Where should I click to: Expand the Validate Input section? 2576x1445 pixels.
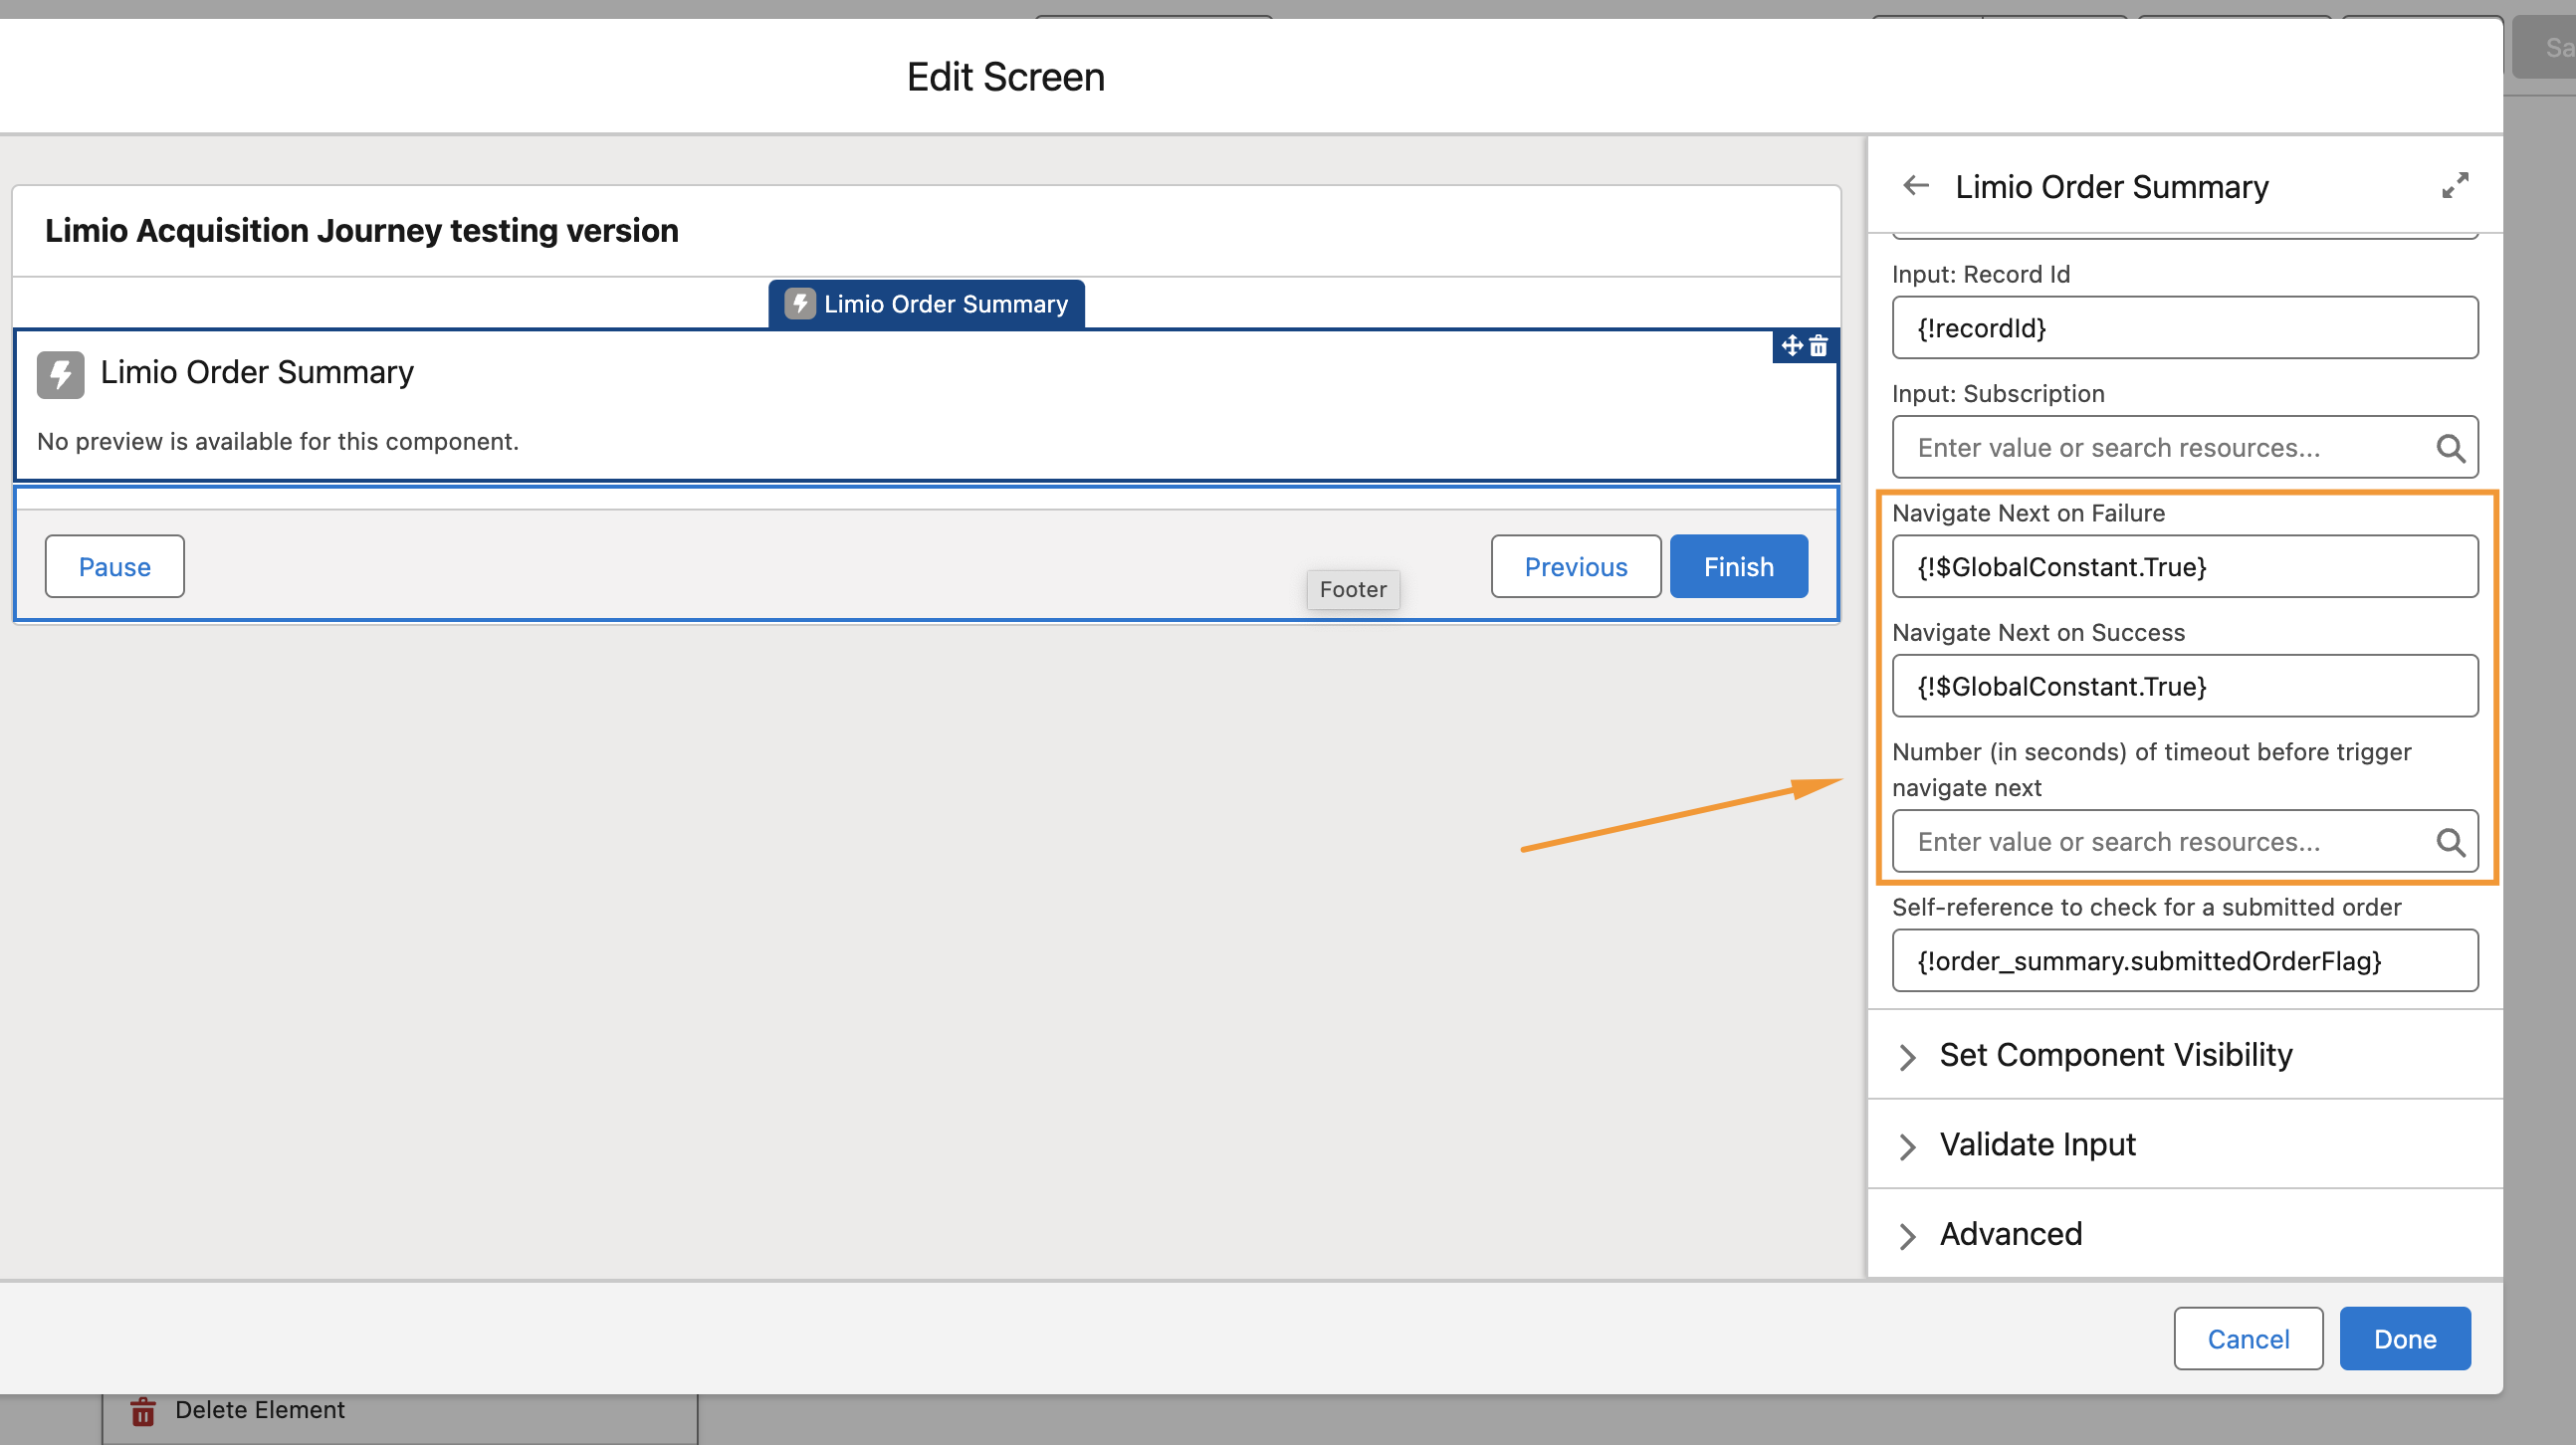point(2185,1145)
